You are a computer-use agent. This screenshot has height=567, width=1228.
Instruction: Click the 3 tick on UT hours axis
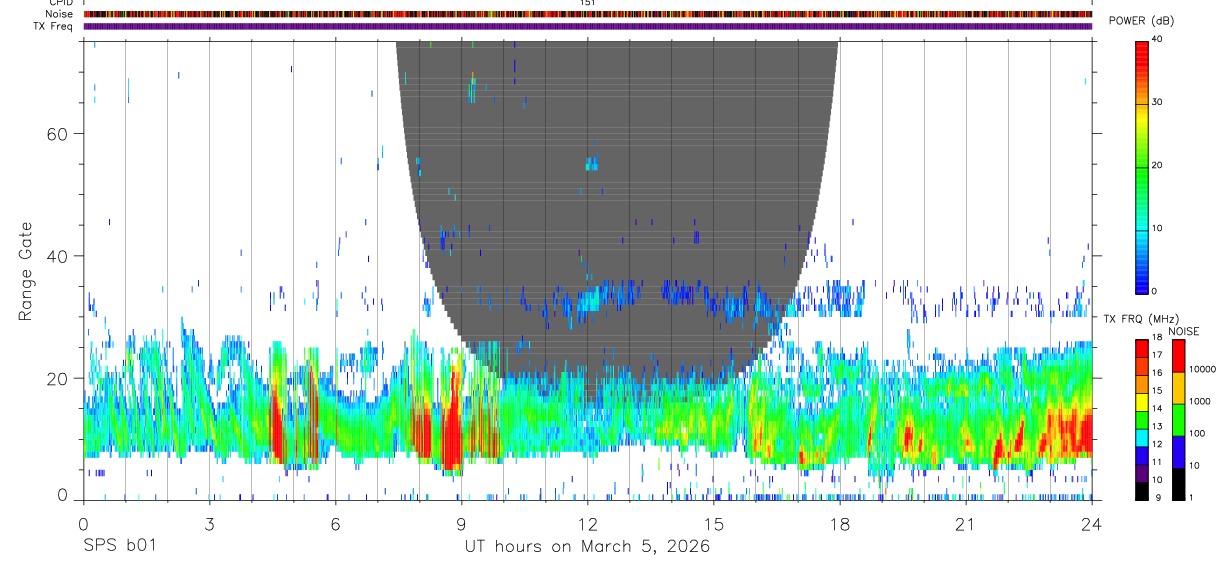(x=209, y=524)
